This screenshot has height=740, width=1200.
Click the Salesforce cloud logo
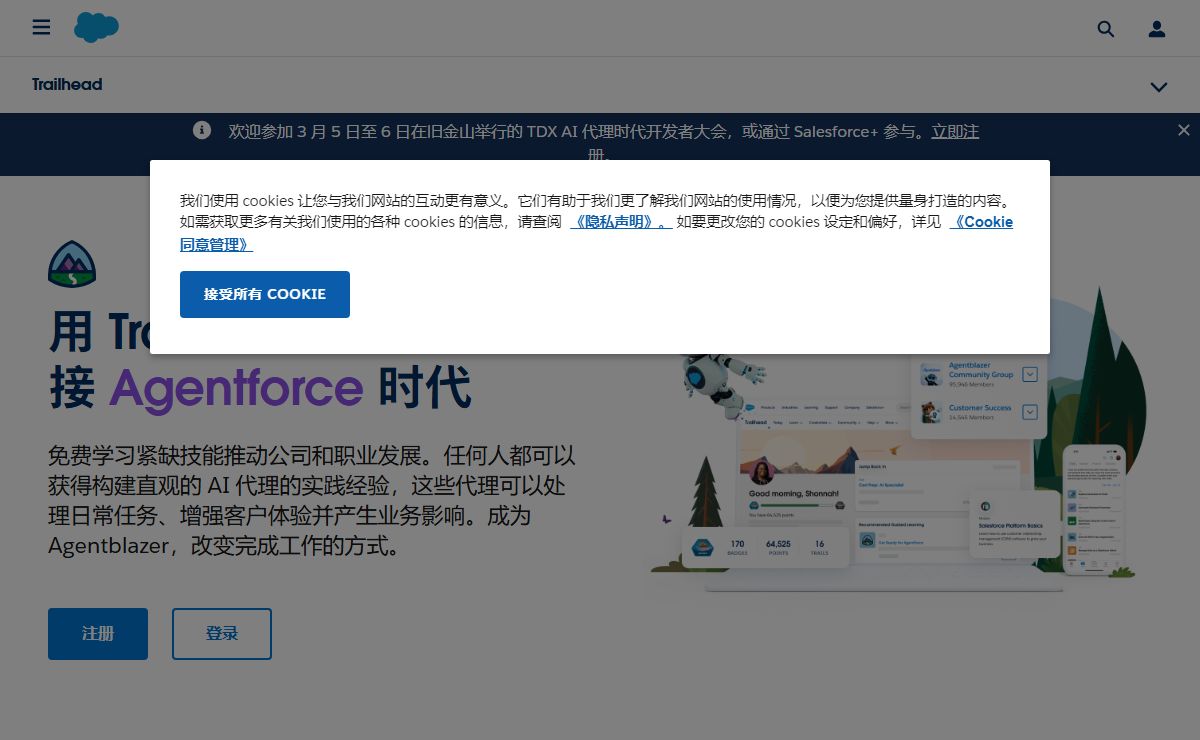pyautogui.click(x=96, y=27)
